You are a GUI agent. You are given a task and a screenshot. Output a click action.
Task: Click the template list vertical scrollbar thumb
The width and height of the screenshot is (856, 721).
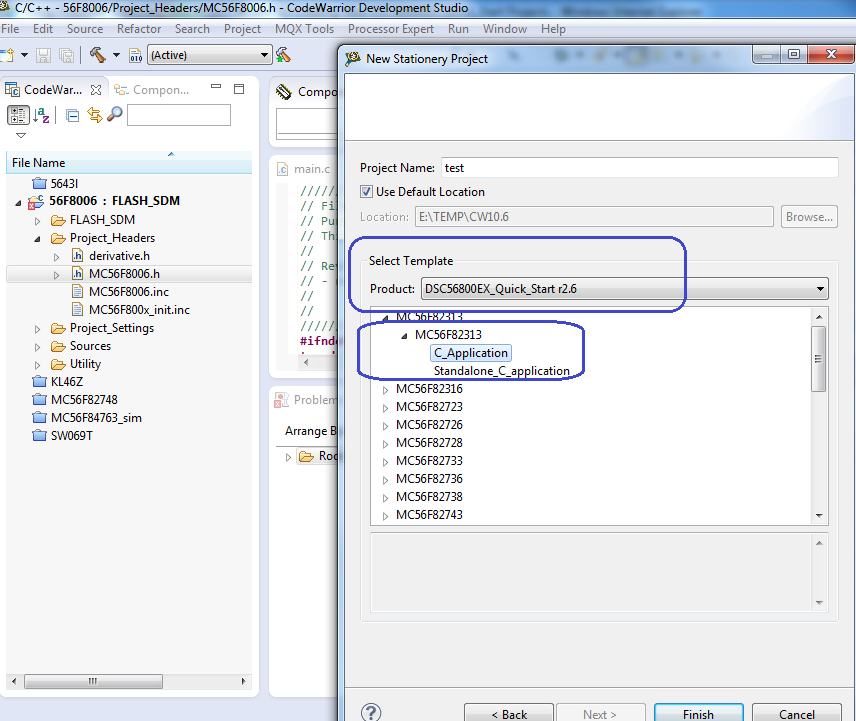click(x=818, y=359)
